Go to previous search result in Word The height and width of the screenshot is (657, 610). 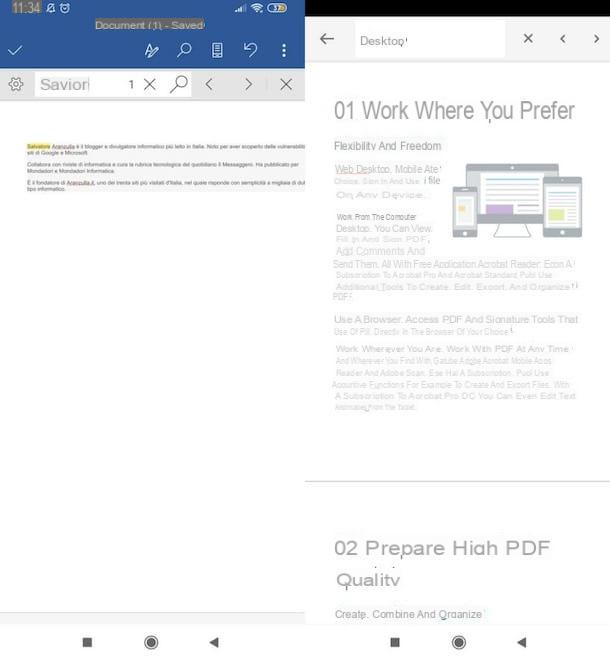pyautogui.click(x=209, y=84)
